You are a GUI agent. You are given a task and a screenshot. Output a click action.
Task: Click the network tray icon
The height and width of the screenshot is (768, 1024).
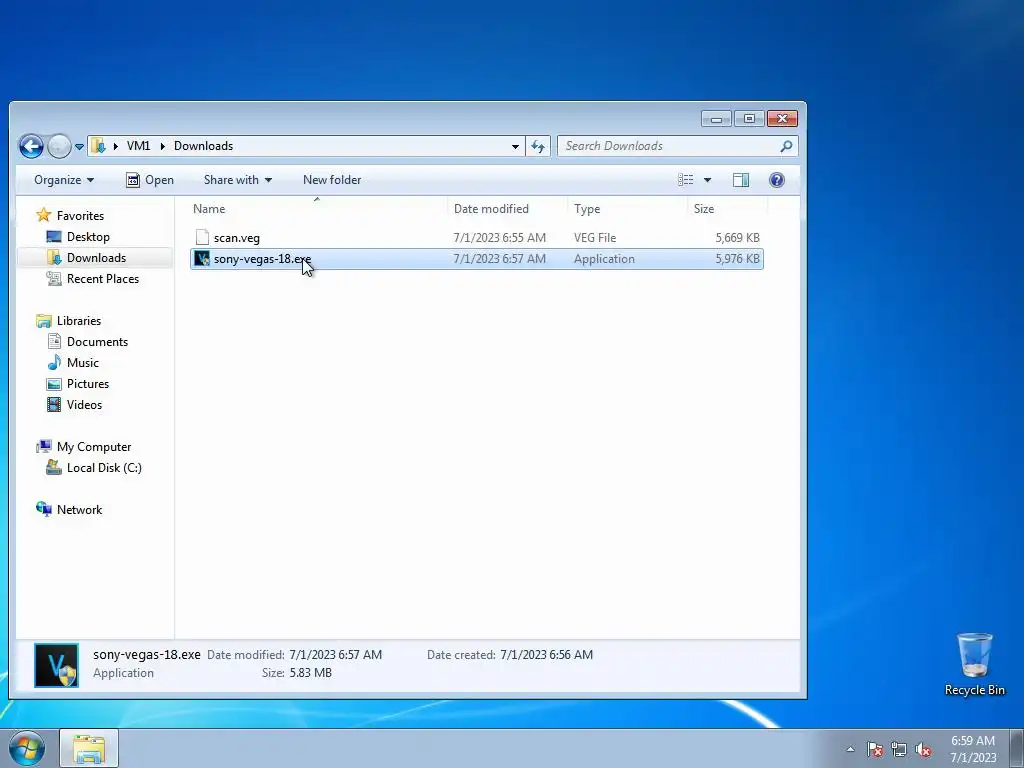pyautogui.click(x=899, y=749)
